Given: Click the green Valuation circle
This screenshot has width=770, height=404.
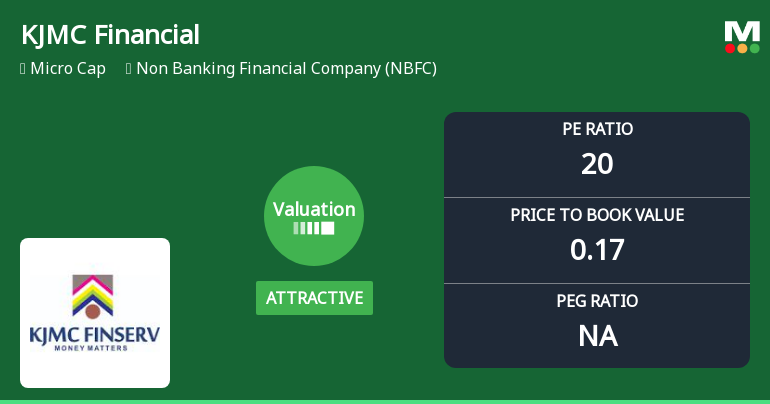Looking at the screenshot, I should click(313, 215).
